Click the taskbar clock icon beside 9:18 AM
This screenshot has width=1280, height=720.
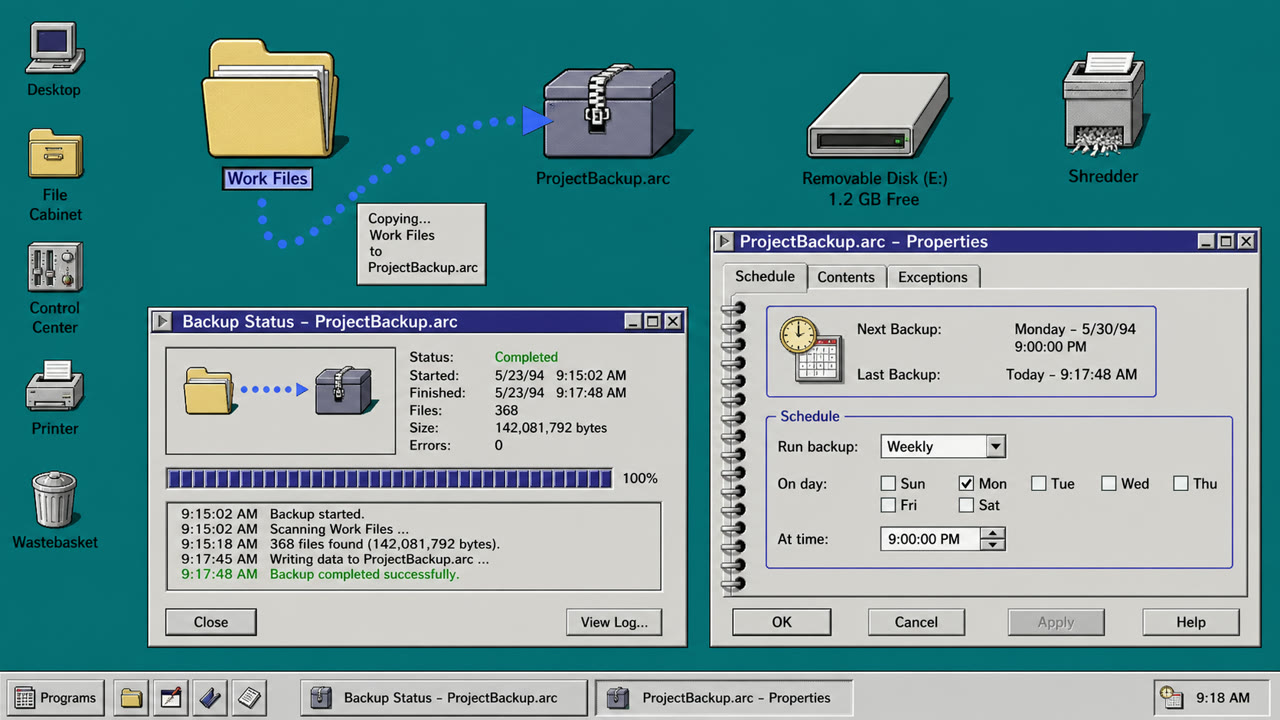pyautogui.click(x=1170, y=697)
